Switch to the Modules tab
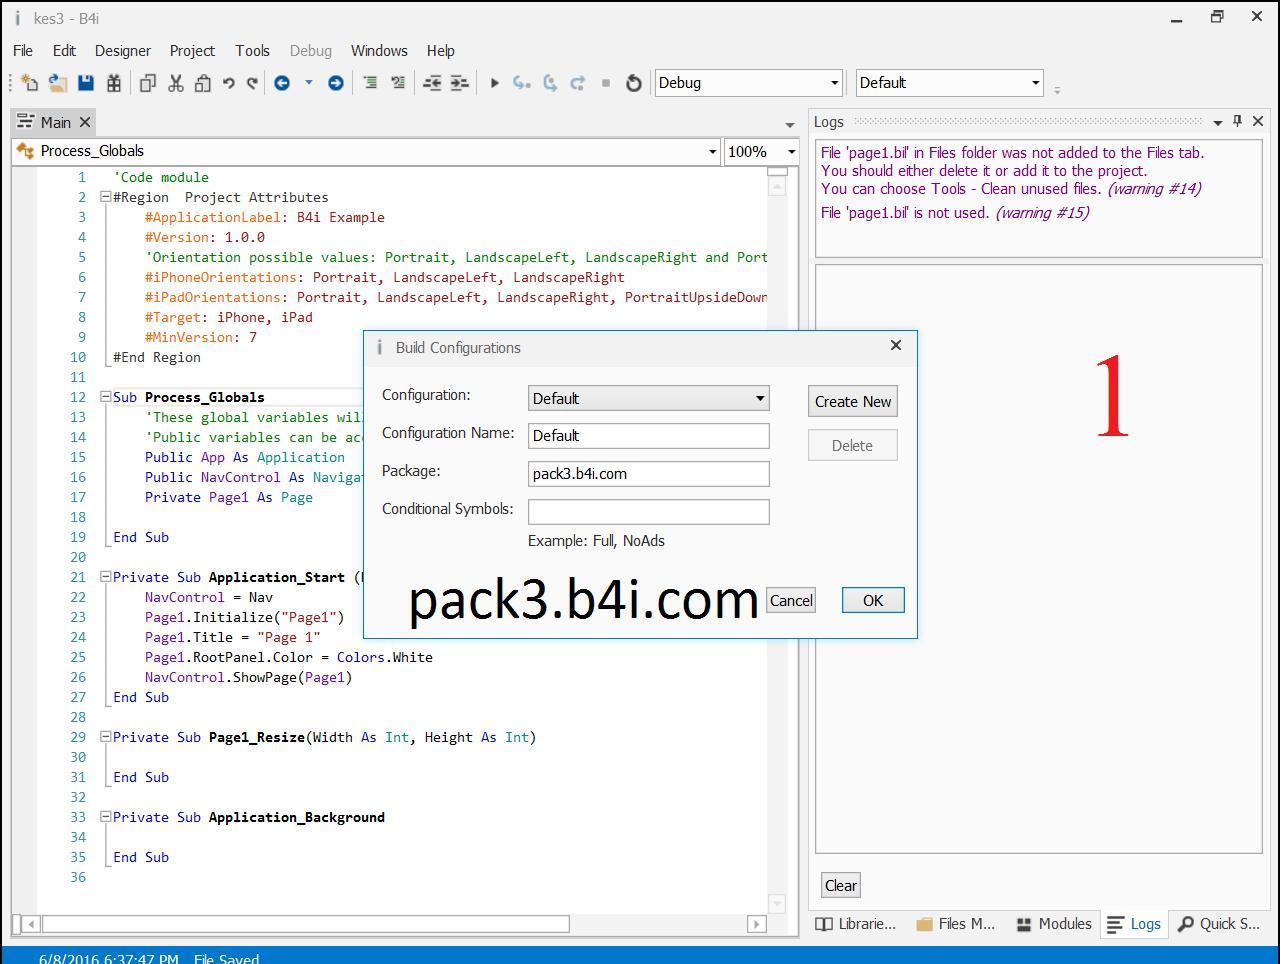 click(1054, 924)
